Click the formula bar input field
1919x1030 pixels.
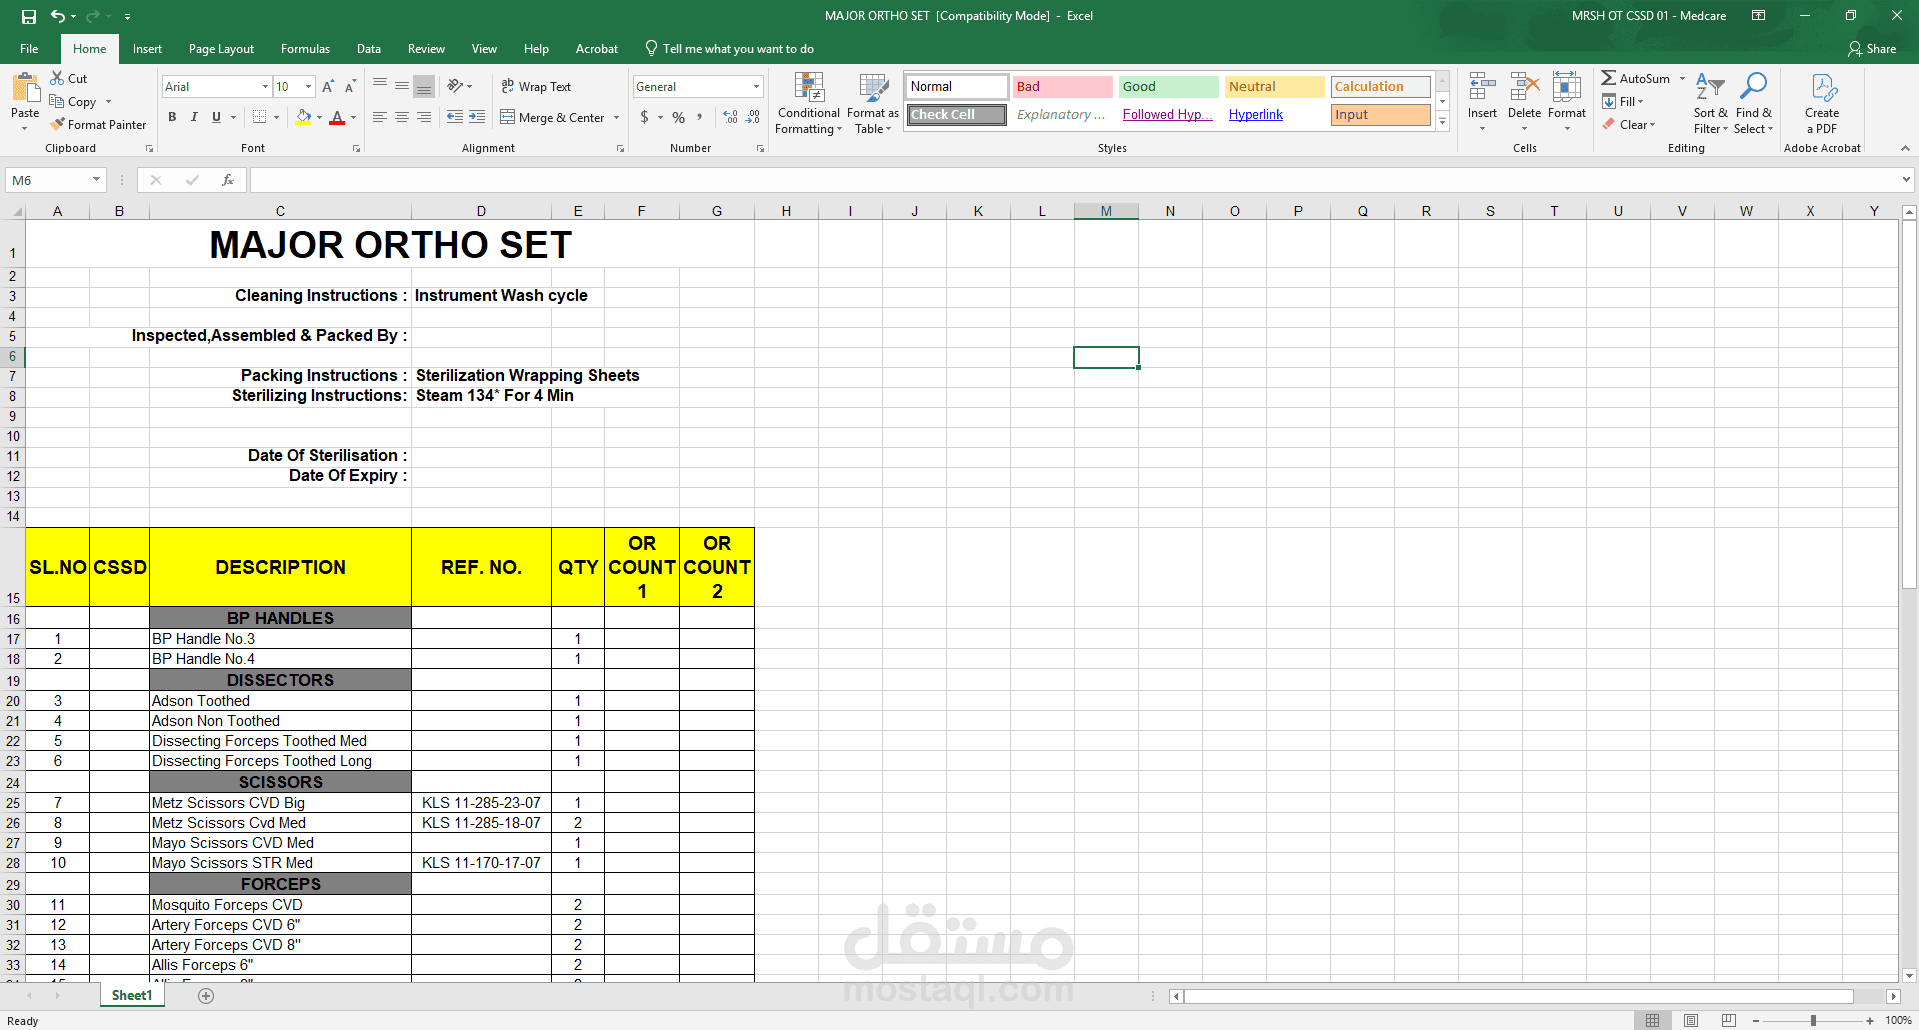point(1074,180)
